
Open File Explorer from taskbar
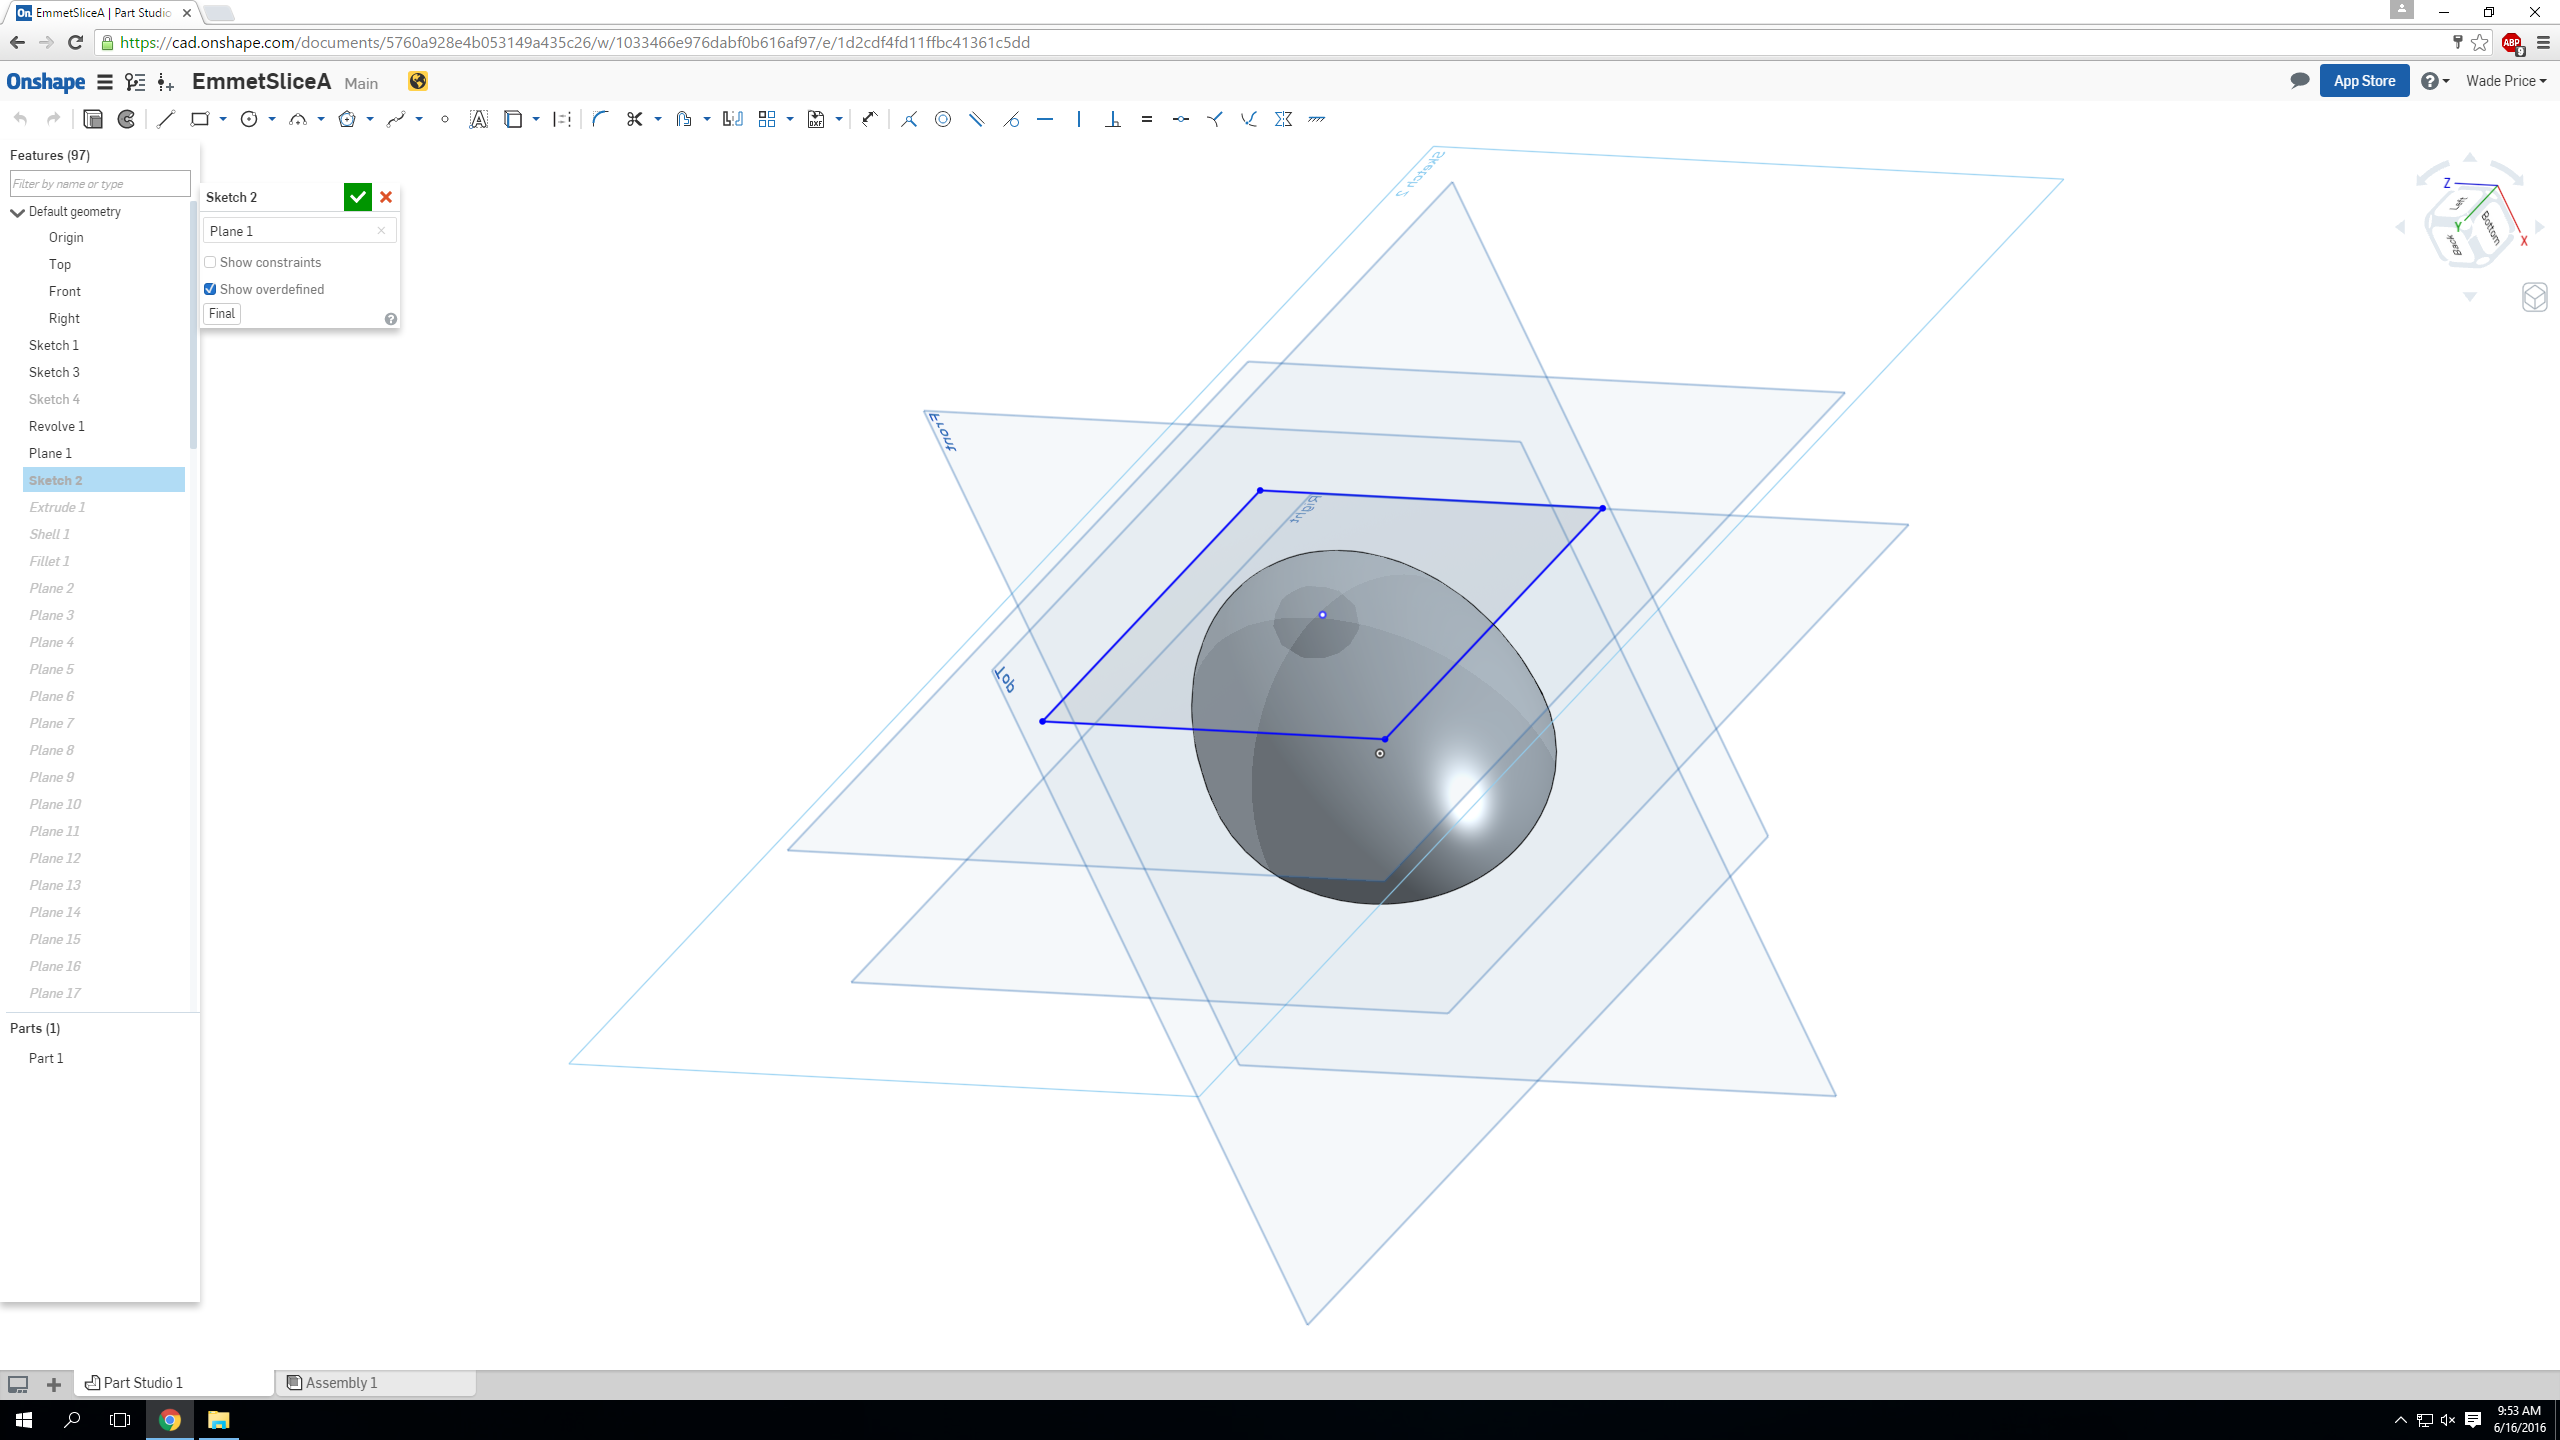(x=218, y=1420)
